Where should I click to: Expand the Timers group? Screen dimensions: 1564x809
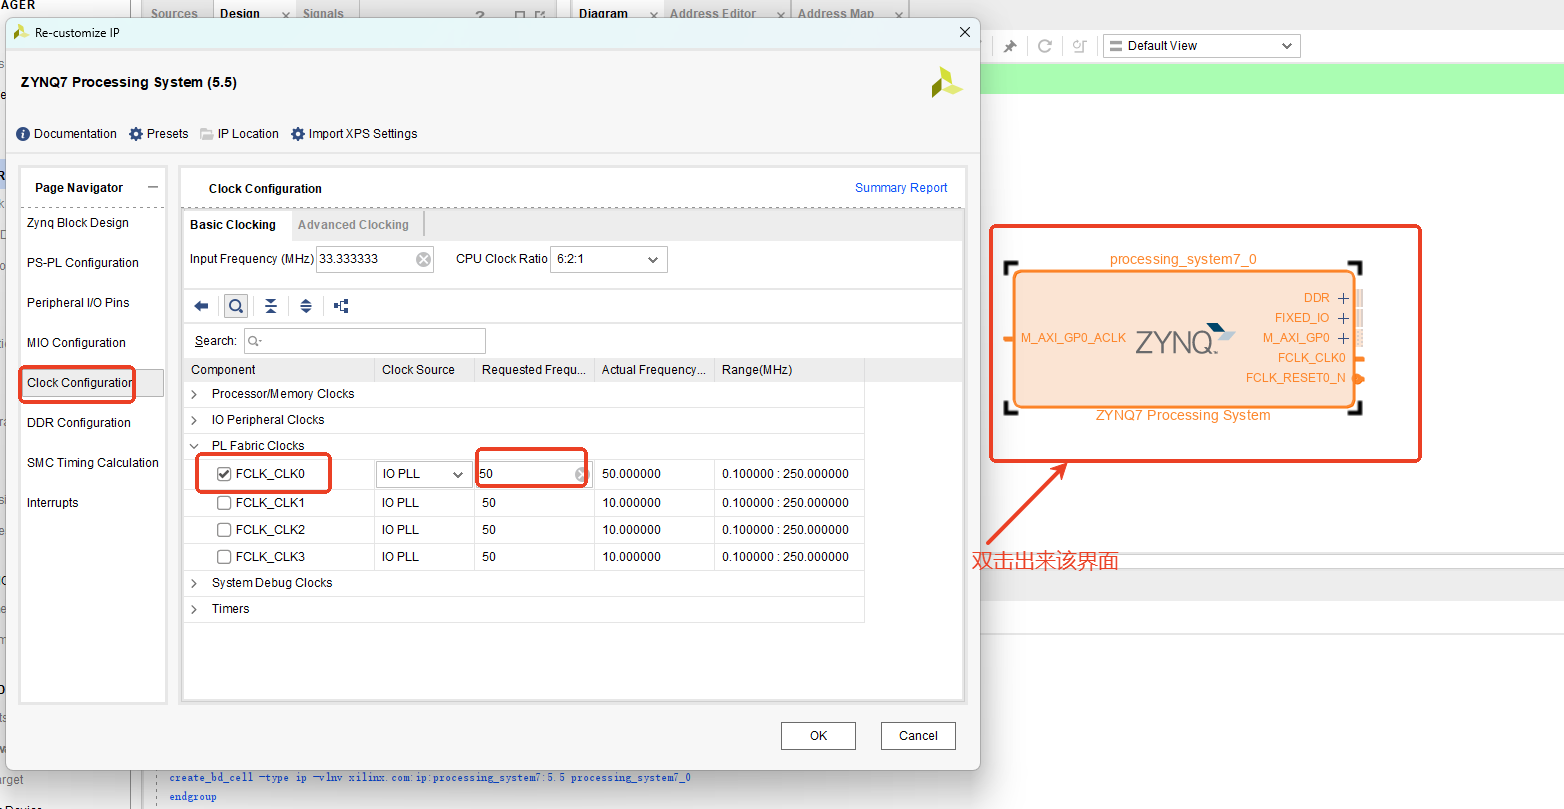point(194,609)
